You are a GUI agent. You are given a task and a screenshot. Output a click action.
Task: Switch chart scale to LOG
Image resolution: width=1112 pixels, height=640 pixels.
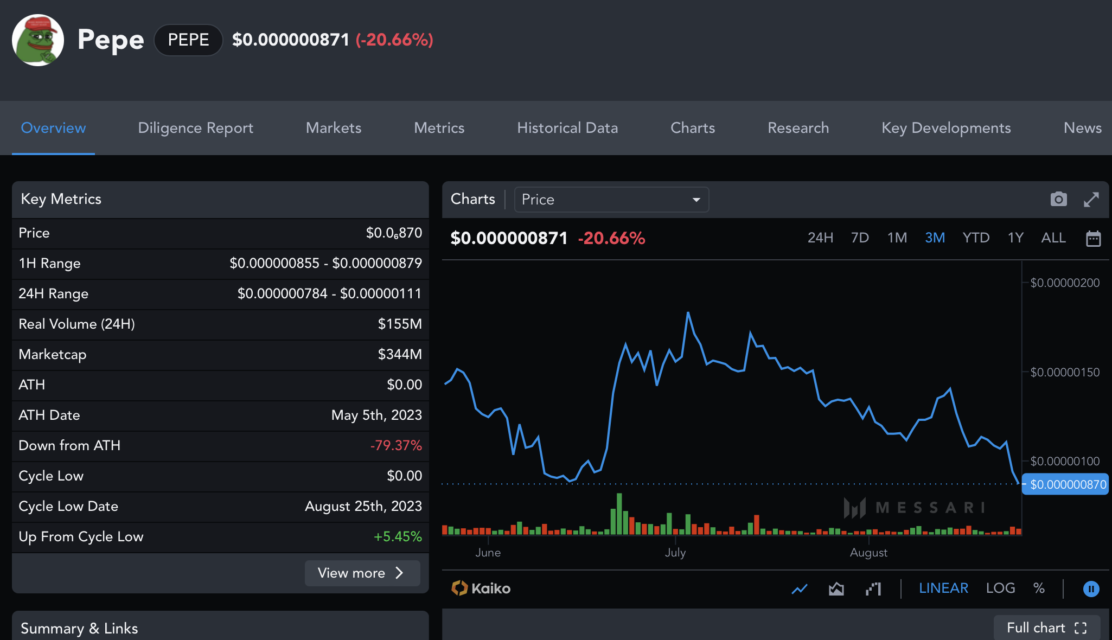(x=1000, y=588)
